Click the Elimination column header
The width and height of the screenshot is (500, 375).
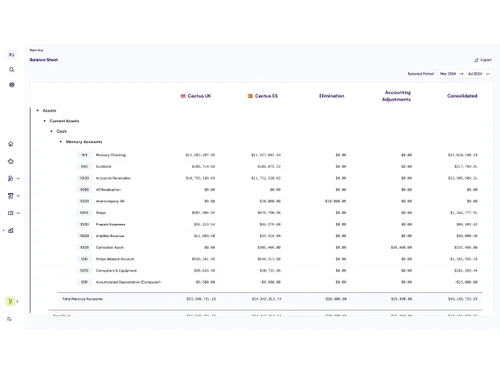(x=331, y=96)
